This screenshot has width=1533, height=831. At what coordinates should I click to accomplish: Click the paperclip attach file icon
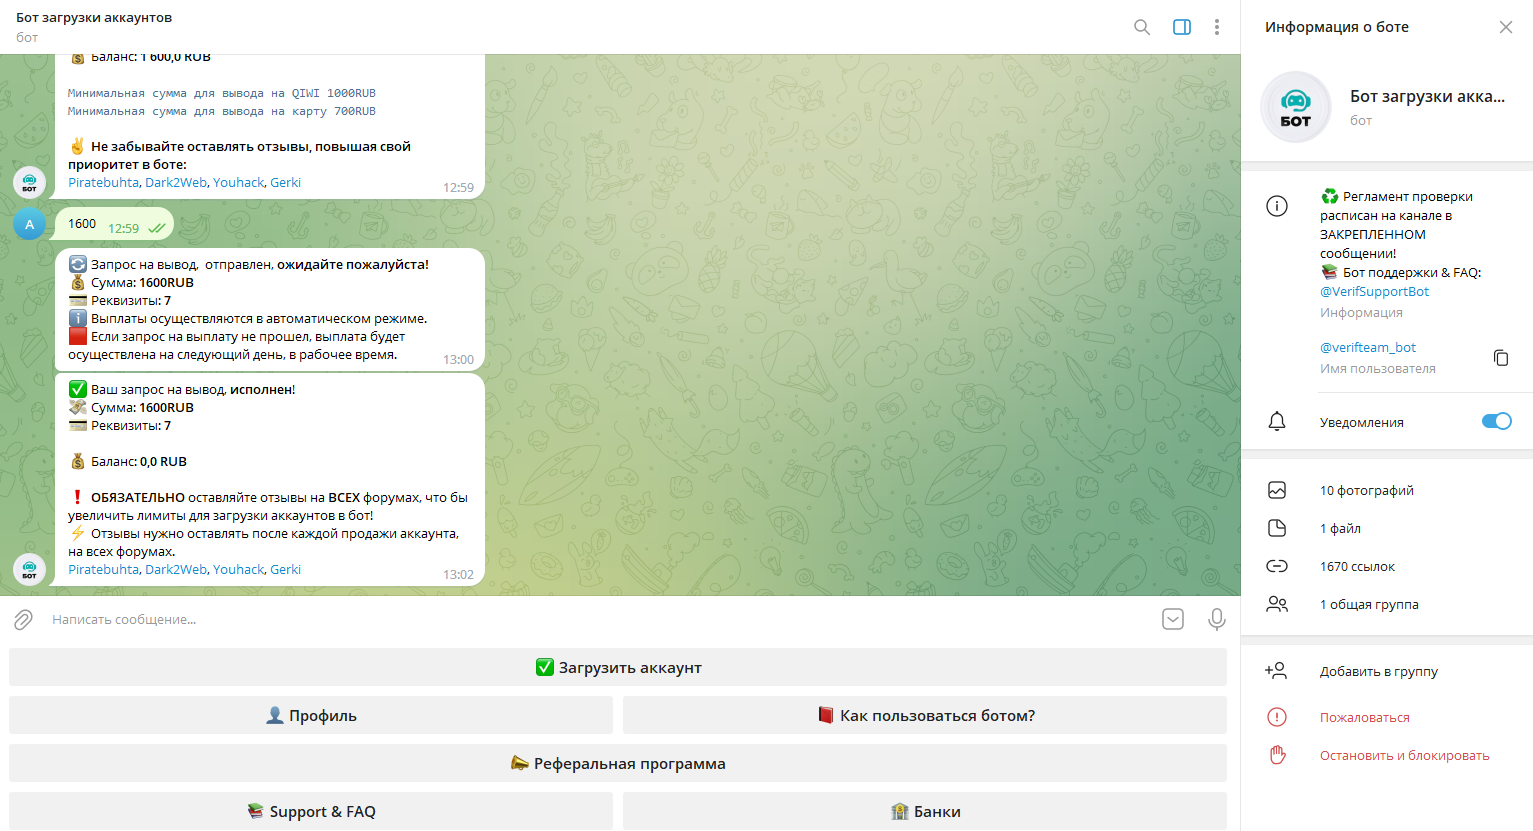(x=24, y=620)
